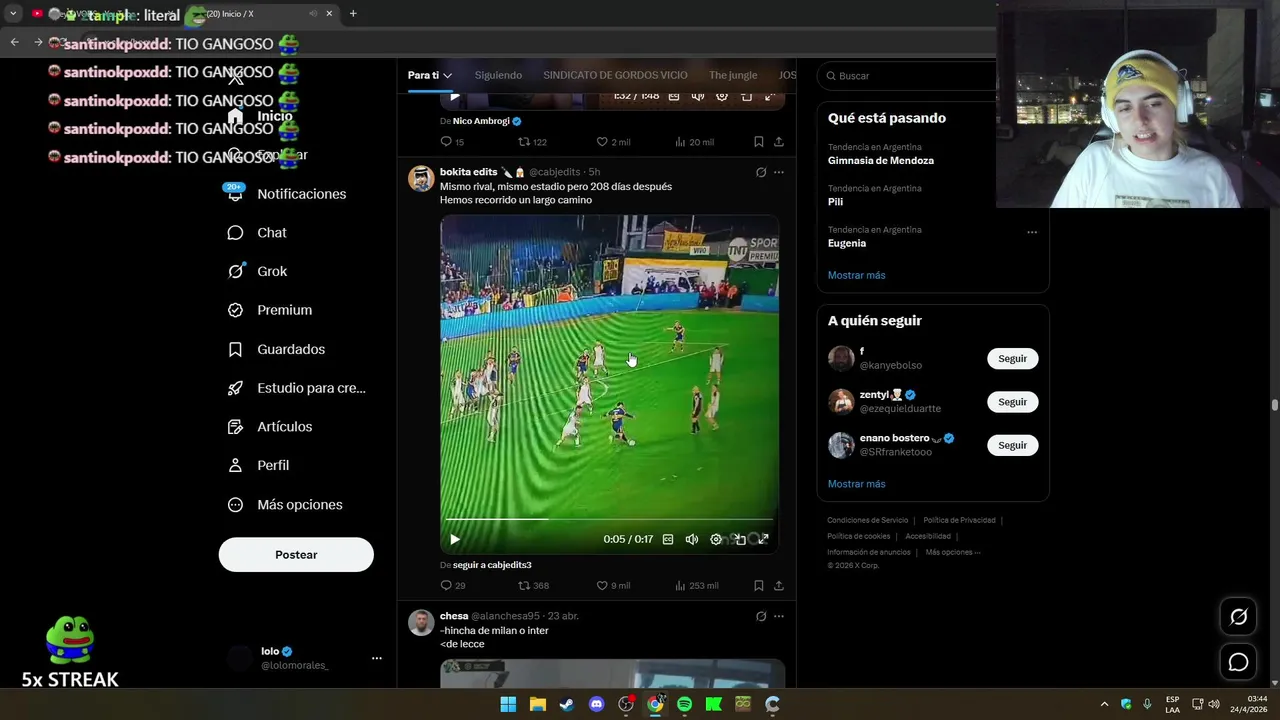This screenshot has height=720, width=1280.
Task: Open chesa profile avatar
Action: [x=421, y=623]
